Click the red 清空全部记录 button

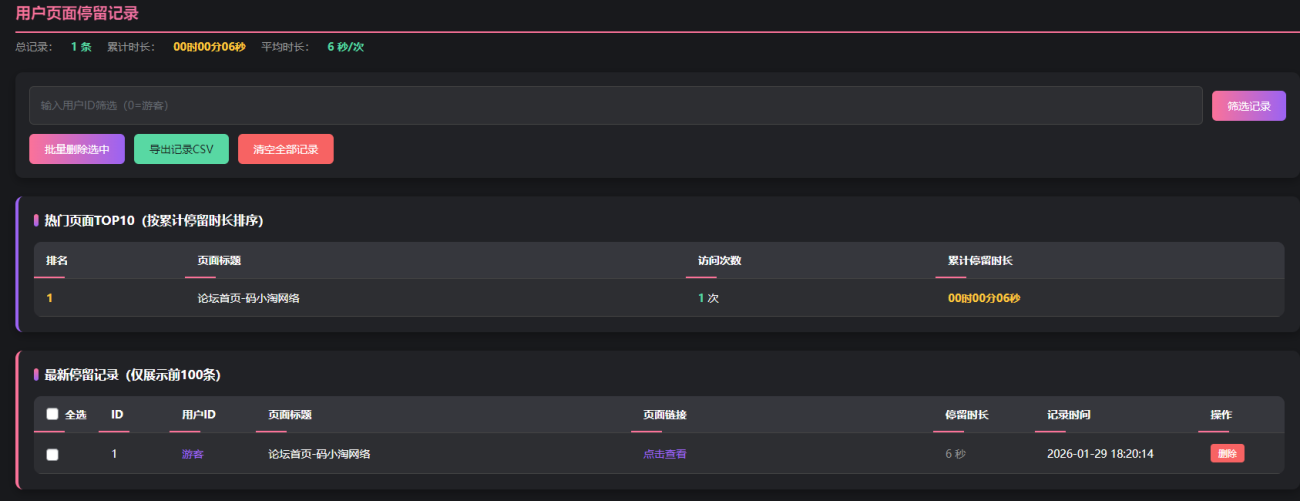285,149
